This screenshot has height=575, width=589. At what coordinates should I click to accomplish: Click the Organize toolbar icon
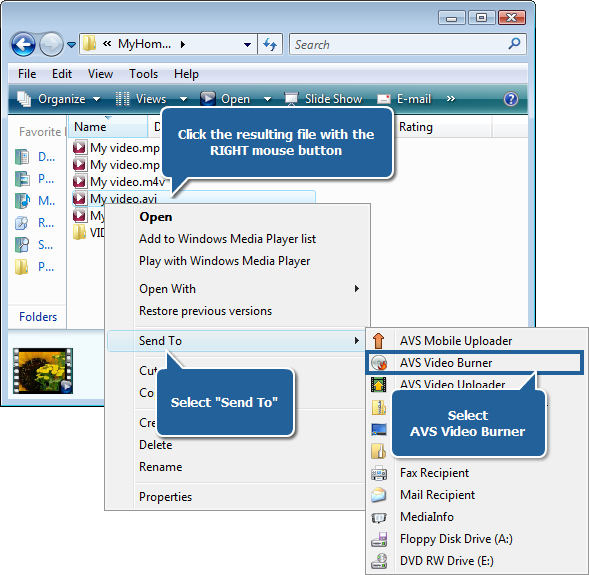[x=24, y=99]
